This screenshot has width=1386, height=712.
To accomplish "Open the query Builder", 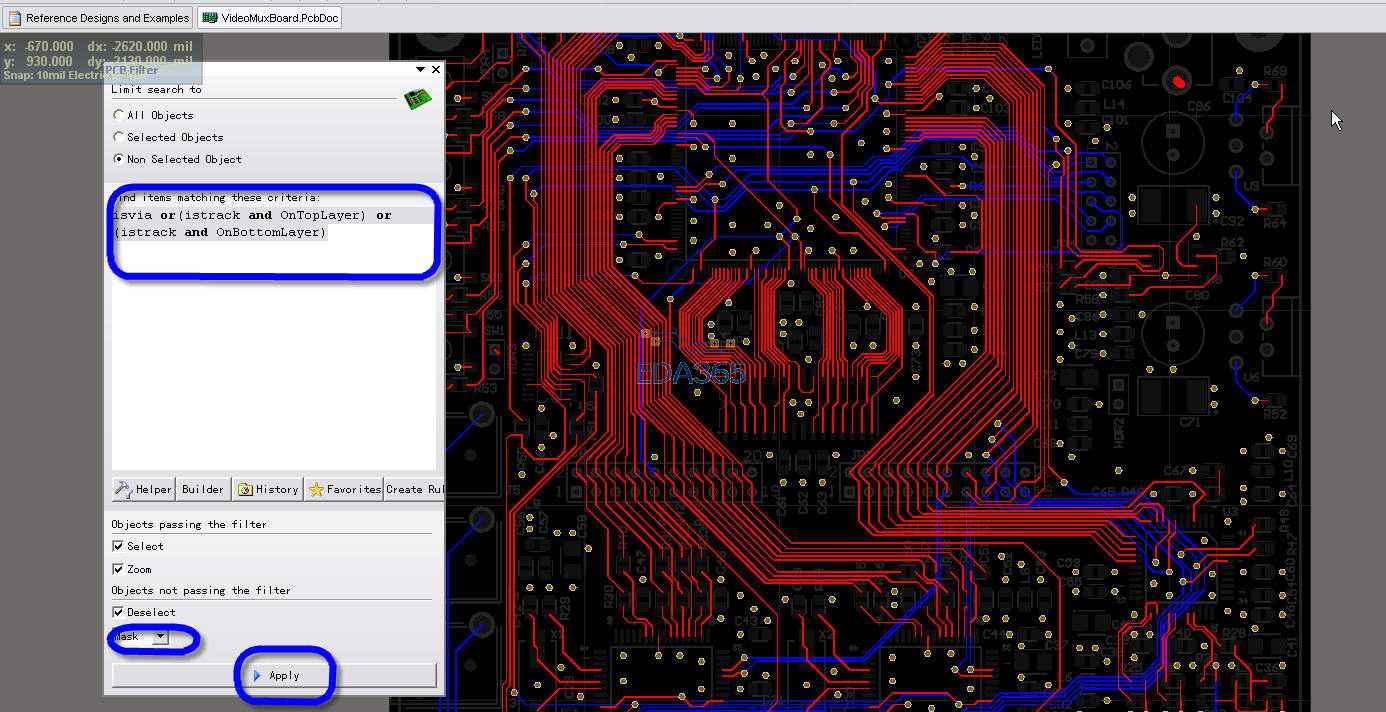I will pyautogui.click(x=203, y=489).
